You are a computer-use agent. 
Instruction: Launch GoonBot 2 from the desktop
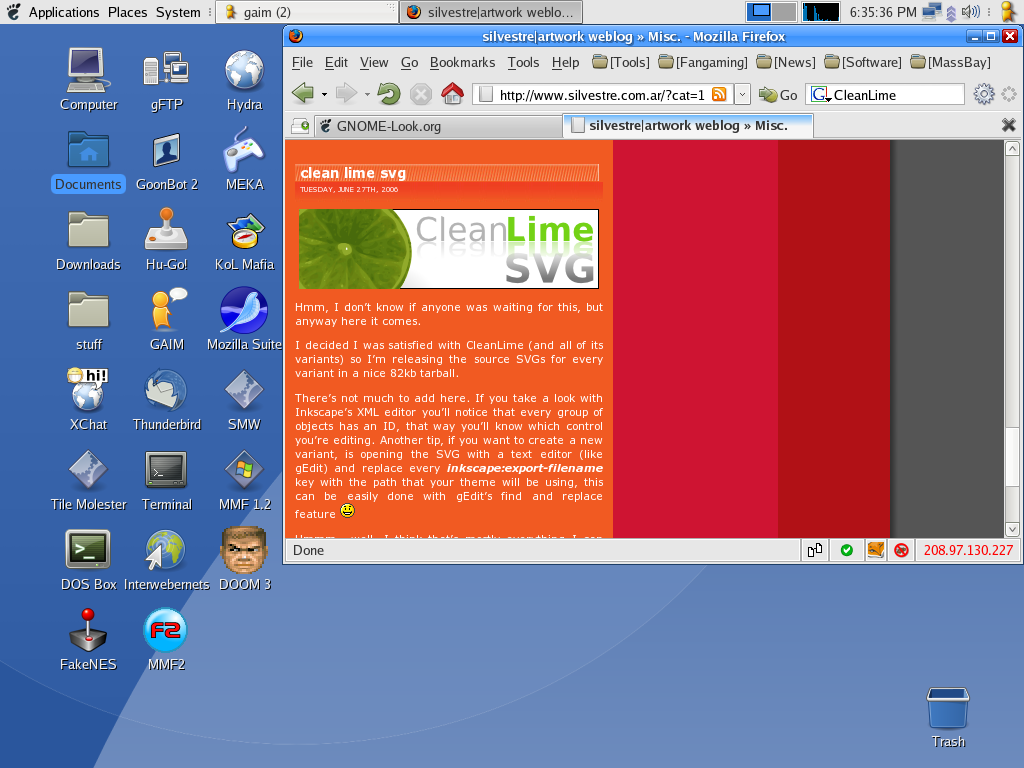(x=167, y=161)
